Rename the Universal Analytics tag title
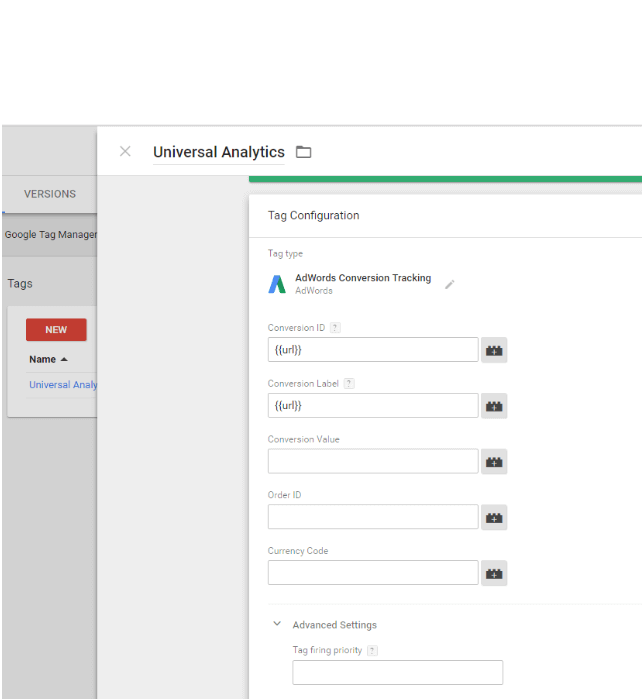 click(219, 152)
